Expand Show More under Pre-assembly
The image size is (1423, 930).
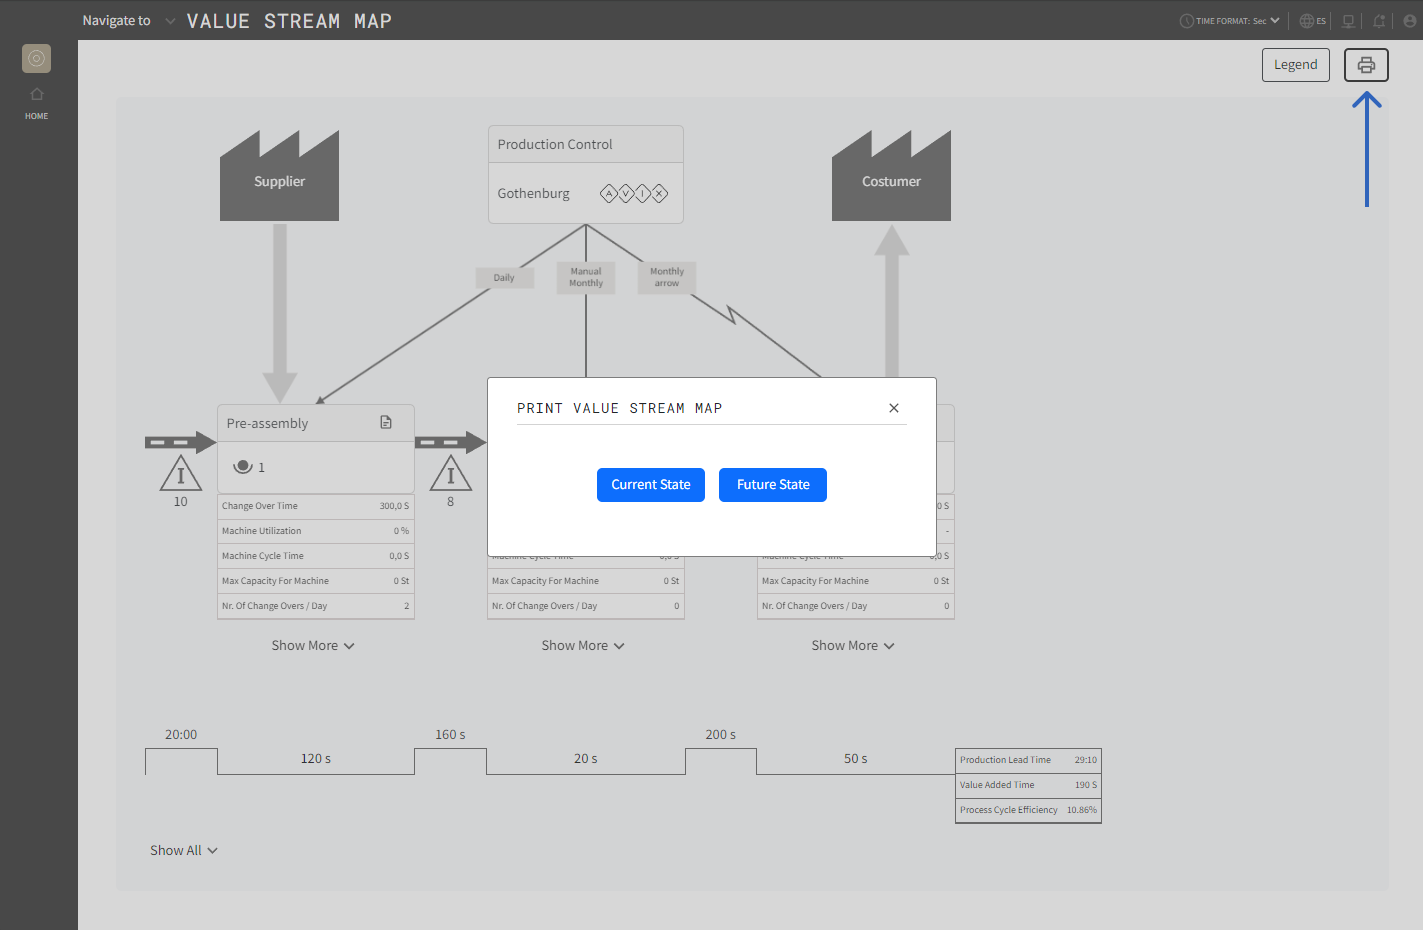click(x=312, y=646)
